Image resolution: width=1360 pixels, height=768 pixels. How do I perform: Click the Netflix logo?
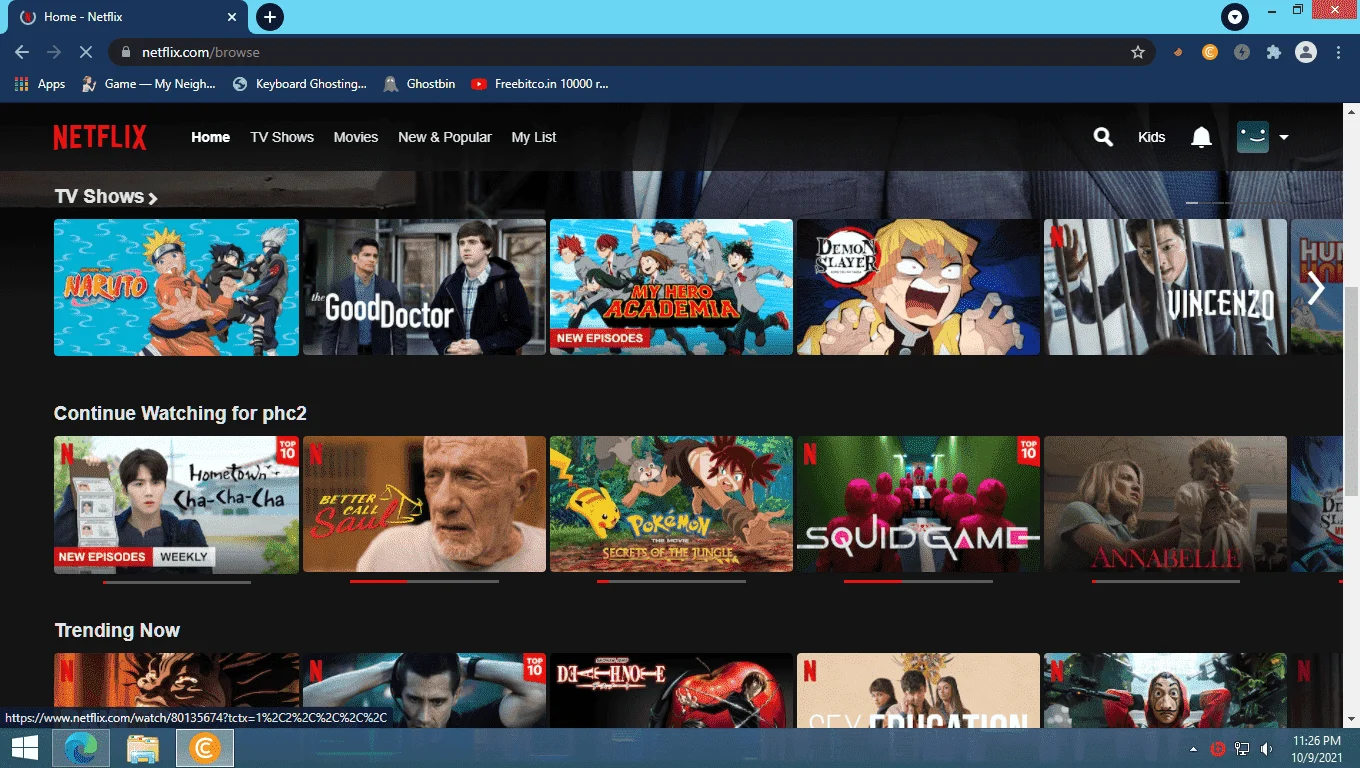(100, 137)
